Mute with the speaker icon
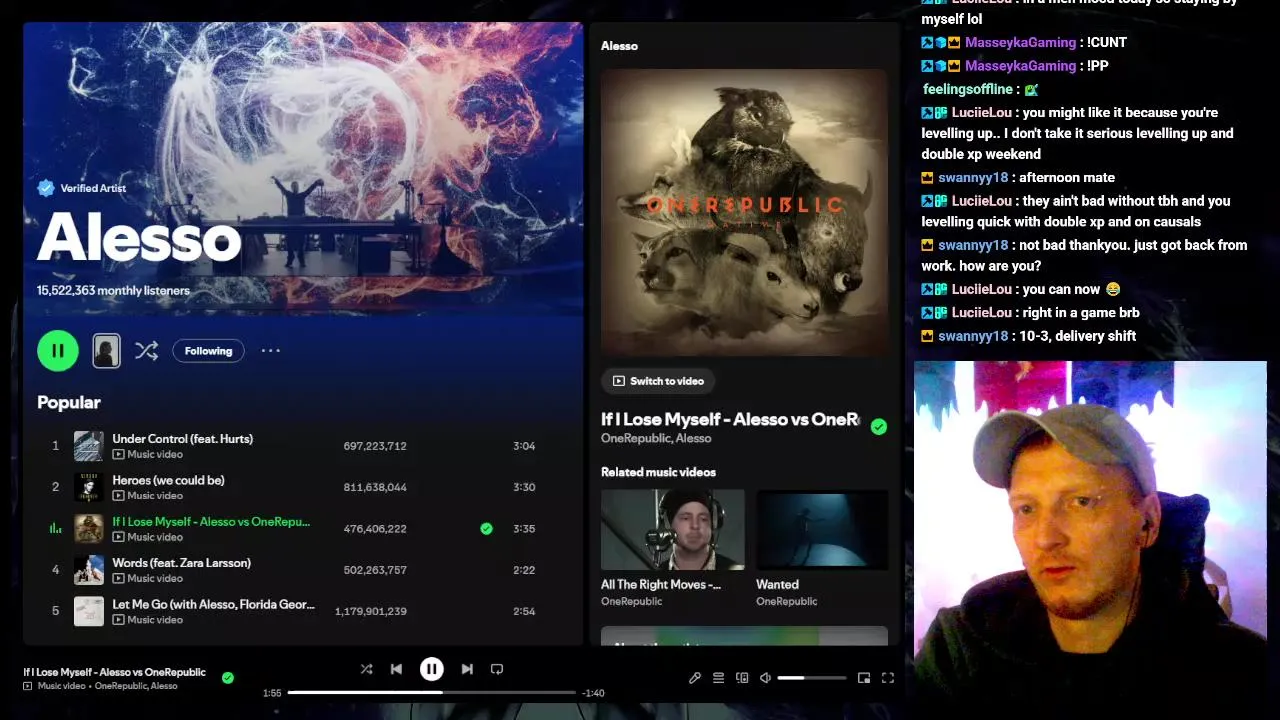The width and height of the screenshot is (1280, 720). coord(765,678)
